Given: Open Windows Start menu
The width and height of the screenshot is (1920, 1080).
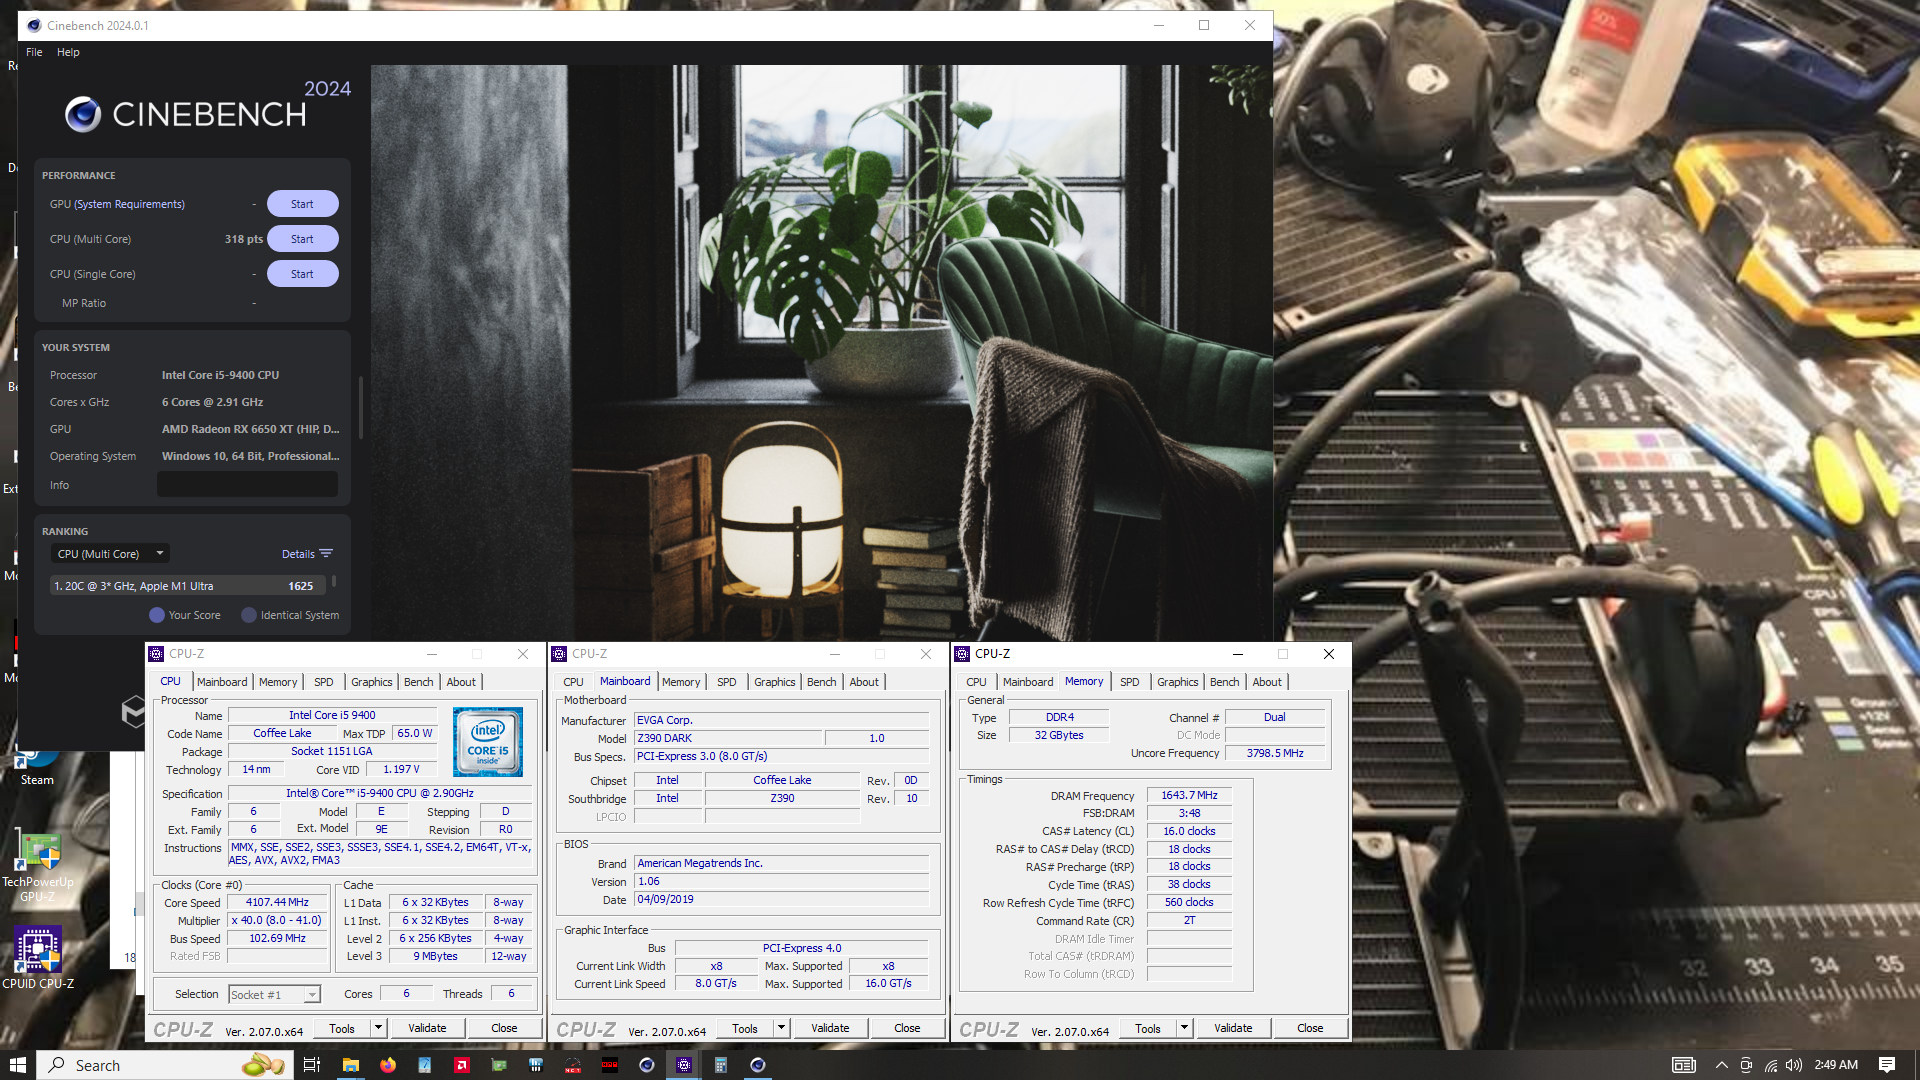Looking at the screenshot, I should pyautogui.click(x=17, y=1065).
